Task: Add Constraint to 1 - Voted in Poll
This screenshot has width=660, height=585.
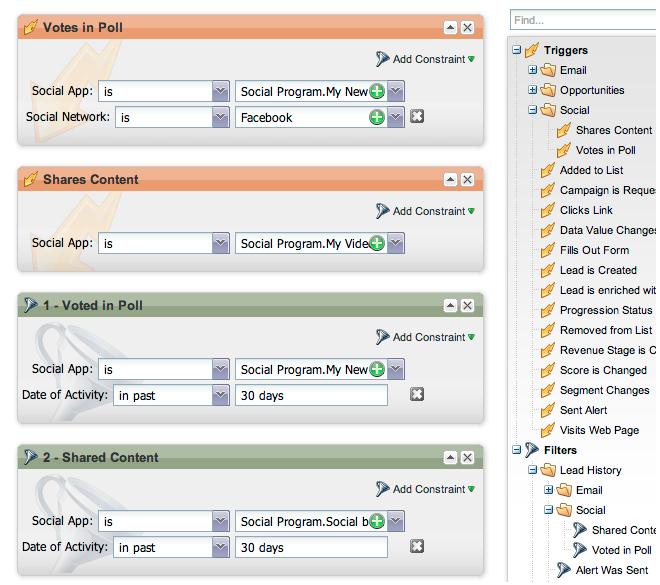Action: (427, 337)
